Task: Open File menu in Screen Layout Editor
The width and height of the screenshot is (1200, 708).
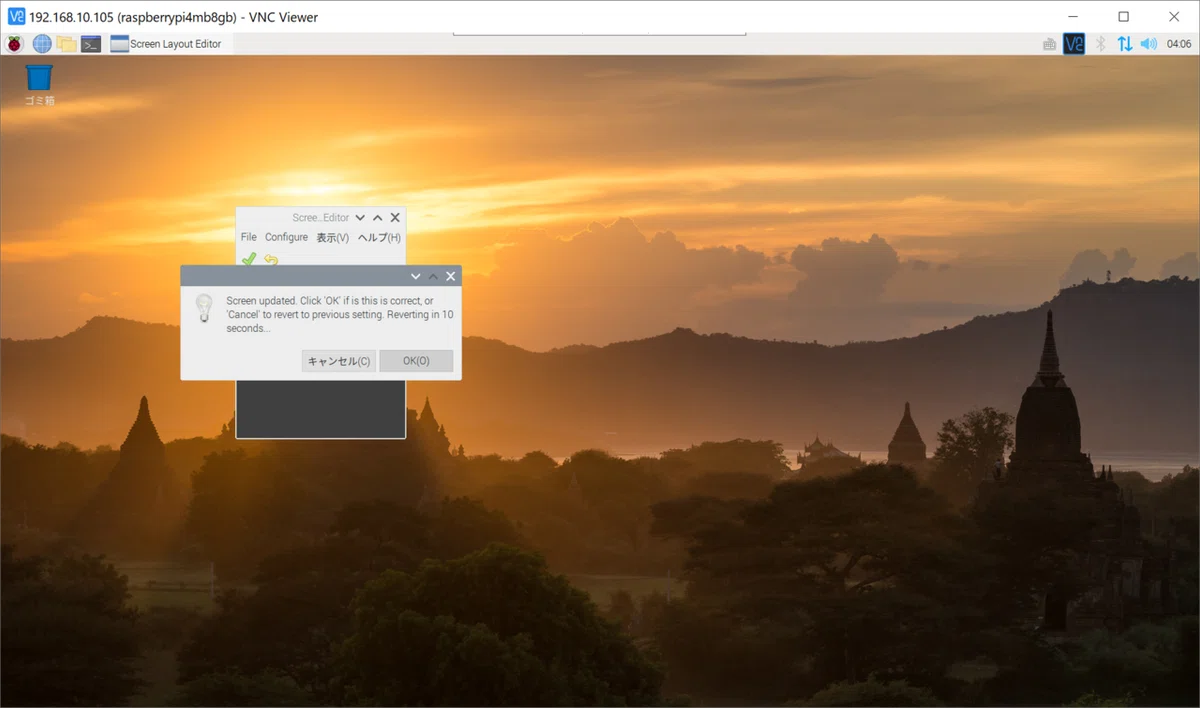Action: [248, 237]
